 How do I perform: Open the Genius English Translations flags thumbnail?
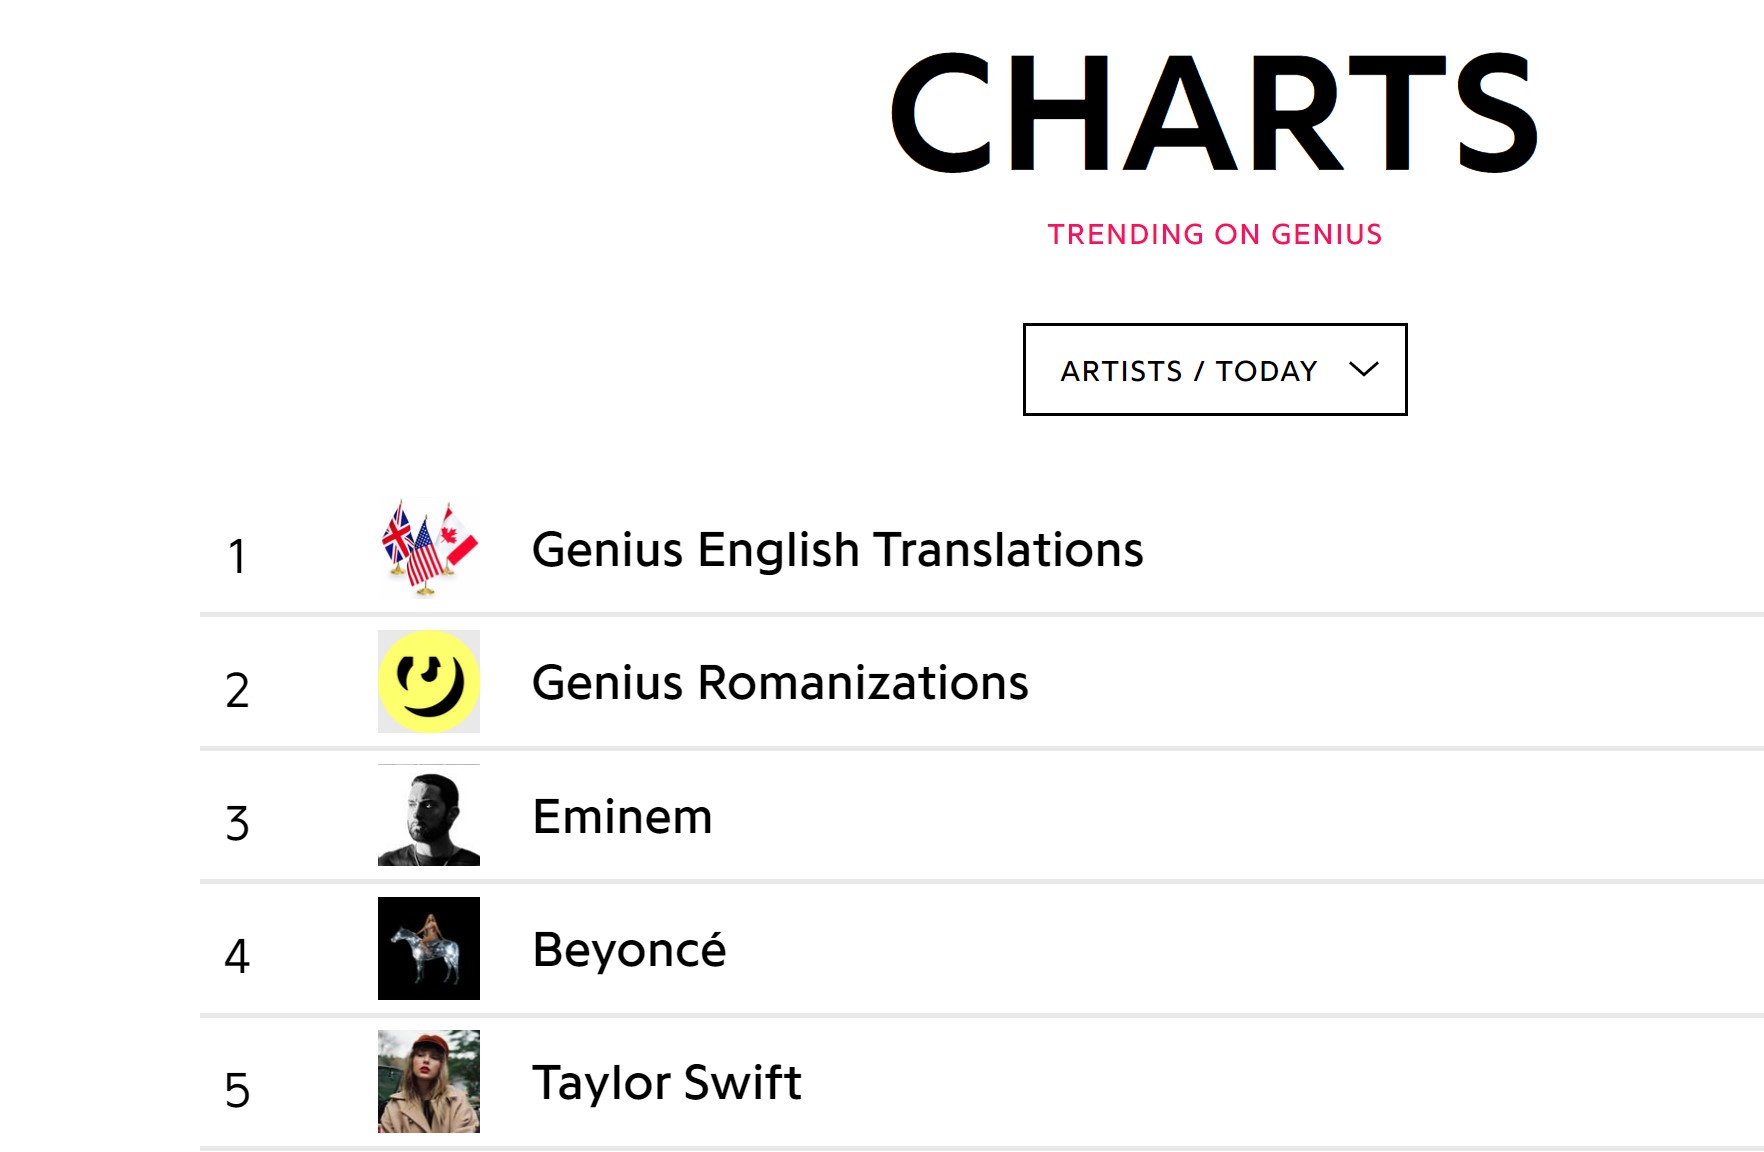(429, 548)
